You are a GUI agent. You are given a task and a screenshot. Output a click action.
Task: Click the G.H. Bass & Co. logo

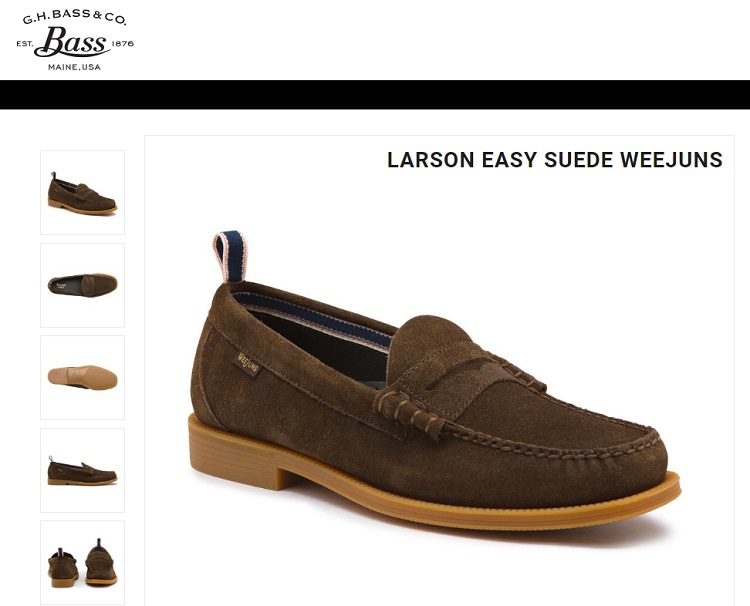pyautogui.click(x=75, y=40)
